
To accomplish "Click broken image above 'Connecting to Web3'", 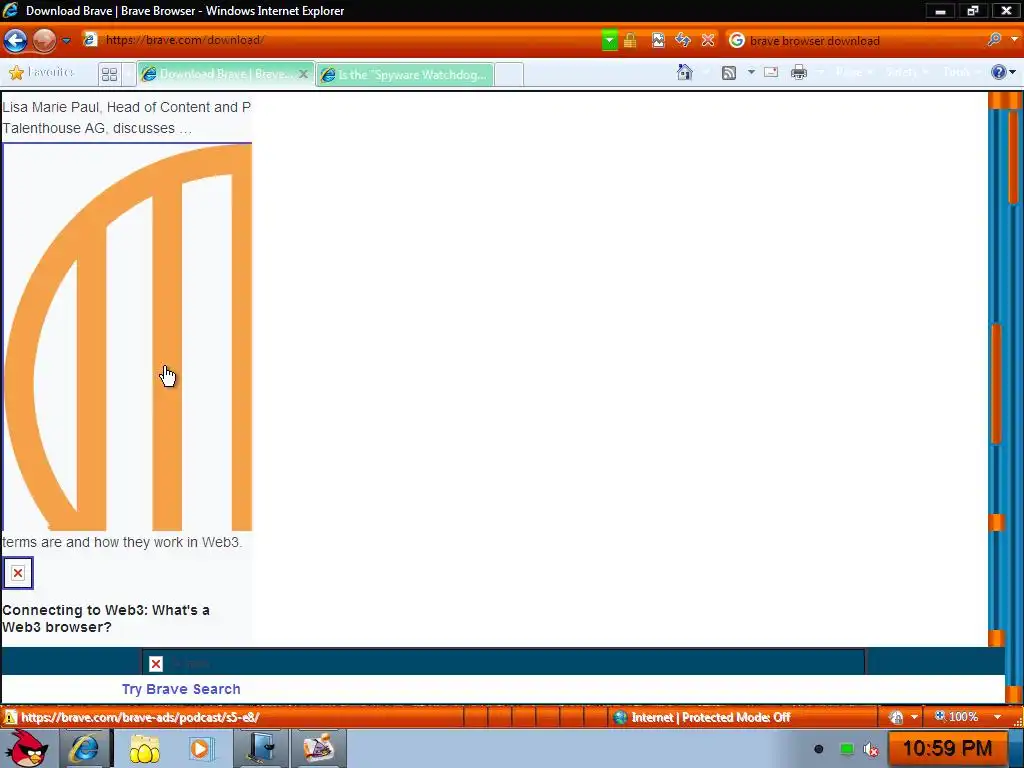I will point(18,573).
